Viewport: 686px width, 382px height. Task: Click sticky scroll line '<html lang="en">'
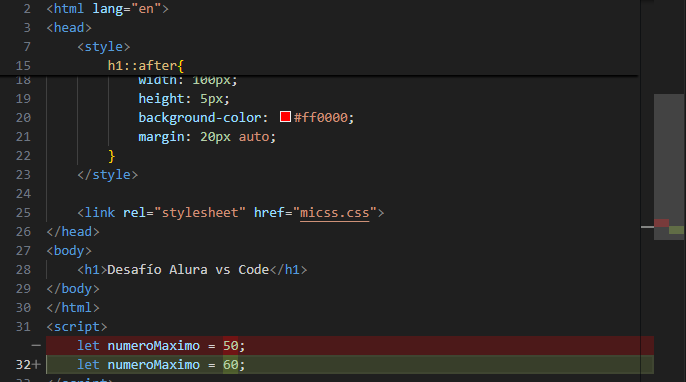coord(108,9)
